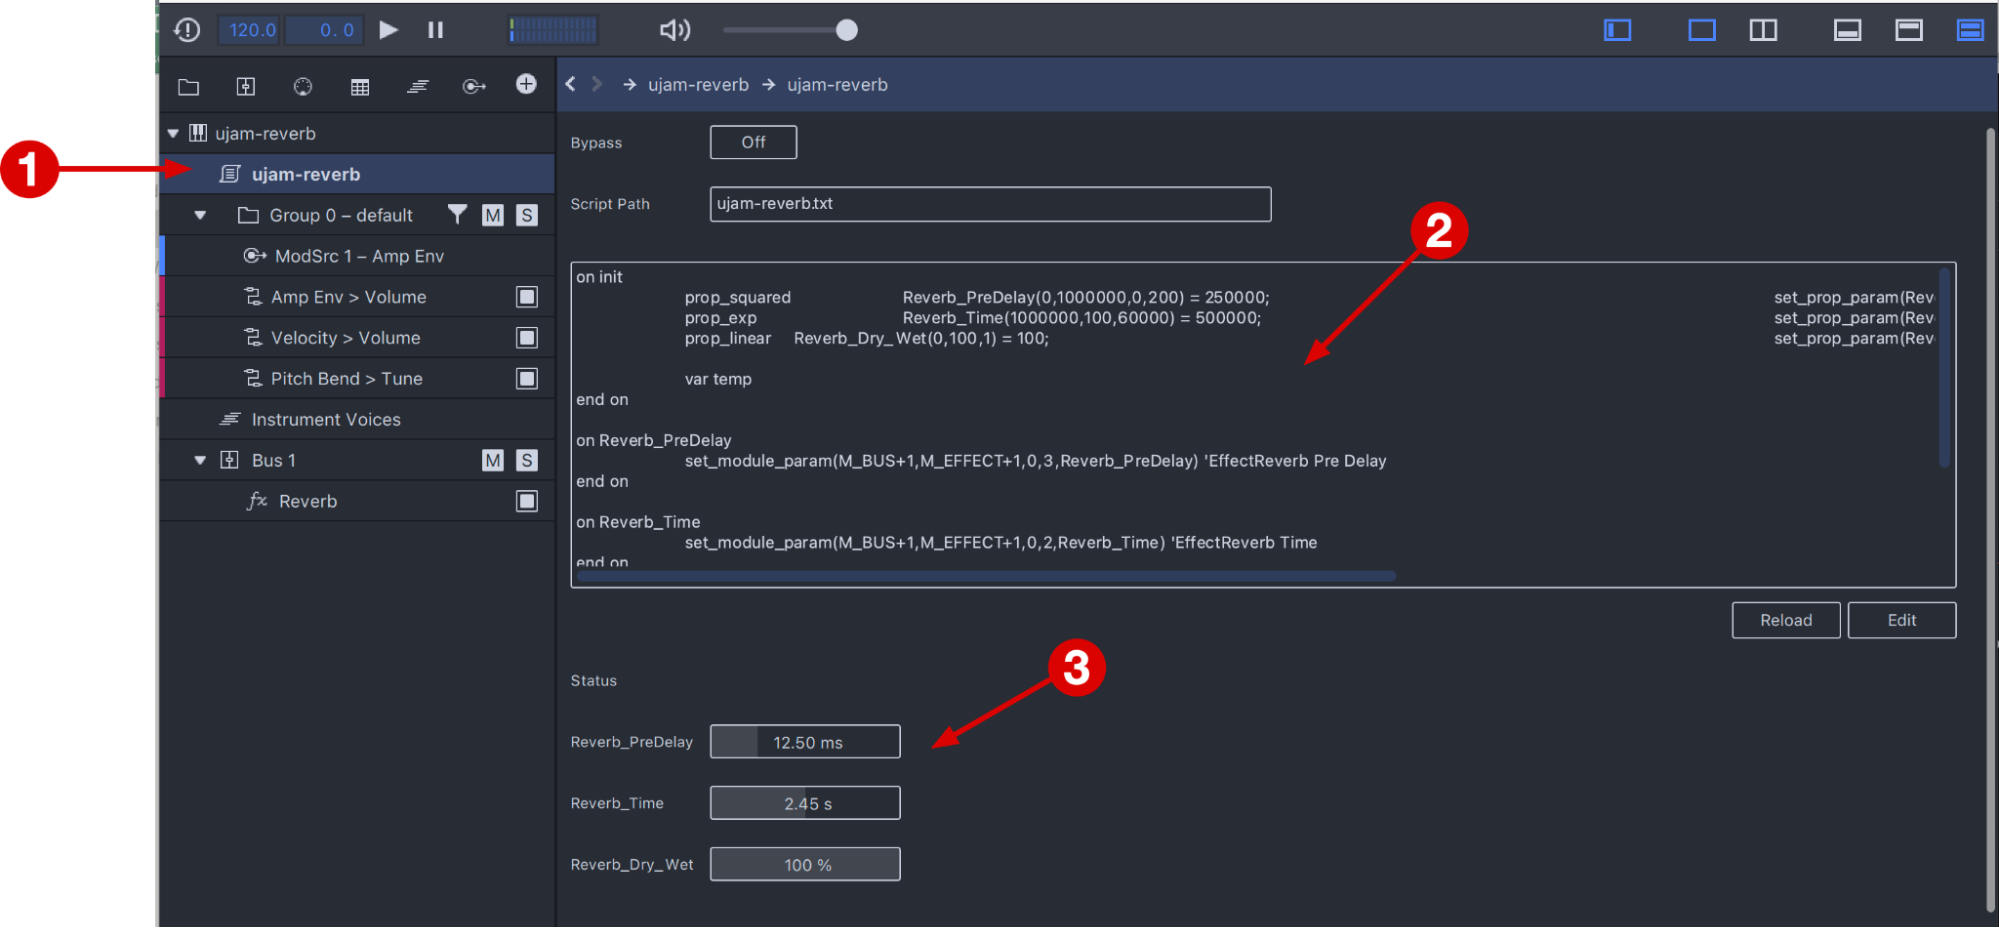Toggle the top panel layout icon
The height and width of the screenshot is (928, 1999).
pos(1909,30)
